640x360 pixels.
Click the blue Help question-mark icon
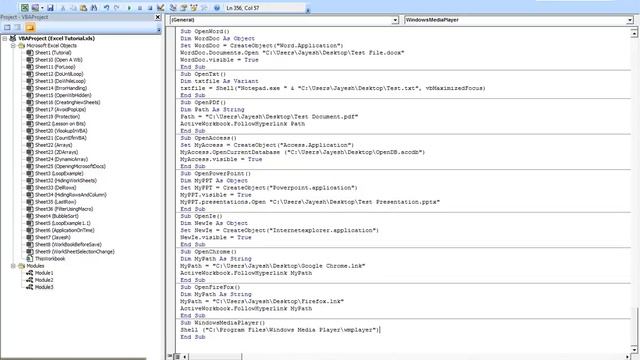point(217,8)
